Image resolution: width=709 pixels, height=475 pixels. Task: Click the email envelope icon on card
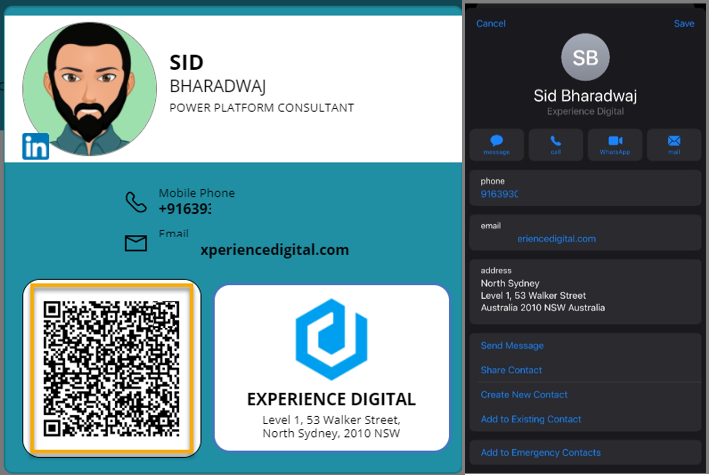pos(136,243)
